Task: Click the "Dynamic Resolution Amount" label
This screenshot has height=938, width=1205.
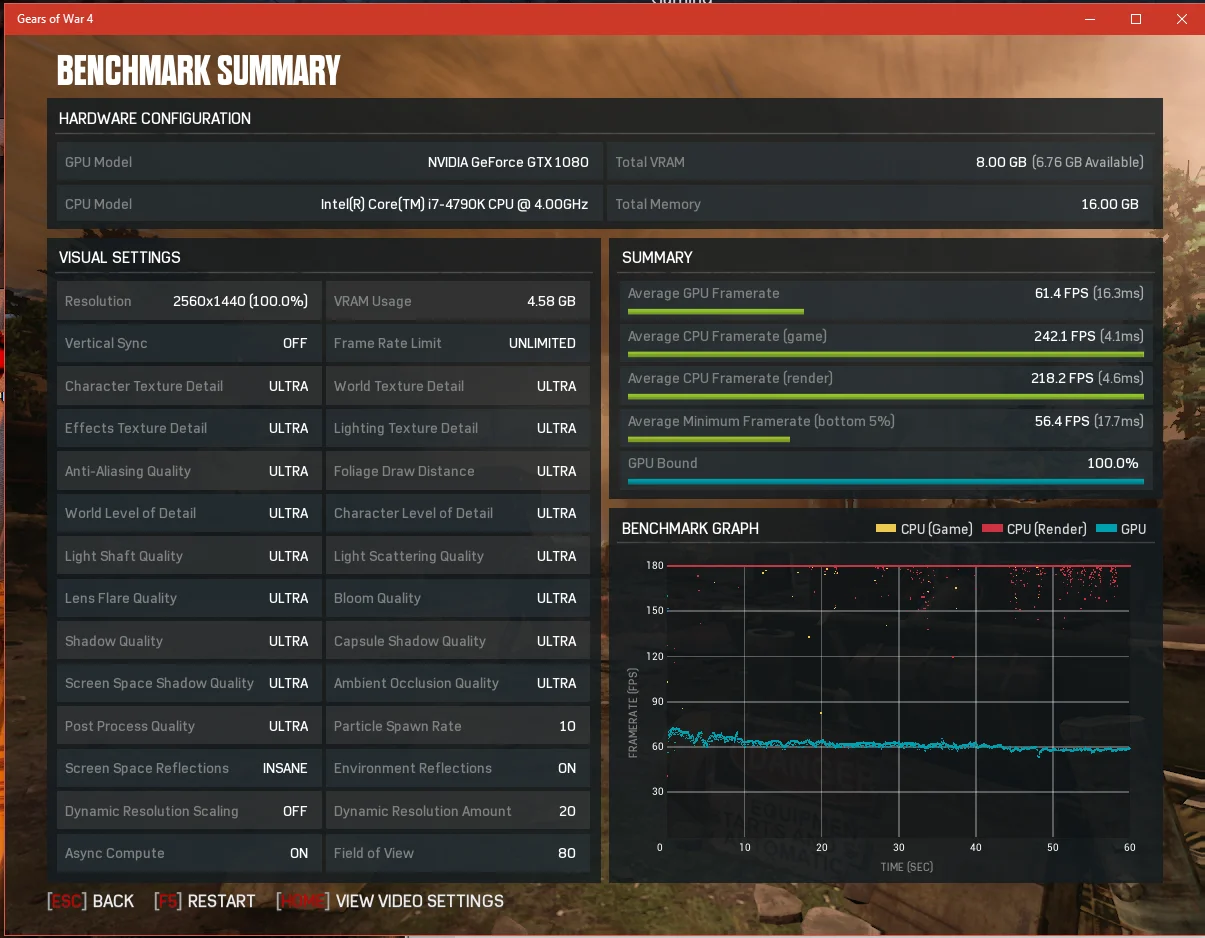Action: [423, 811]
